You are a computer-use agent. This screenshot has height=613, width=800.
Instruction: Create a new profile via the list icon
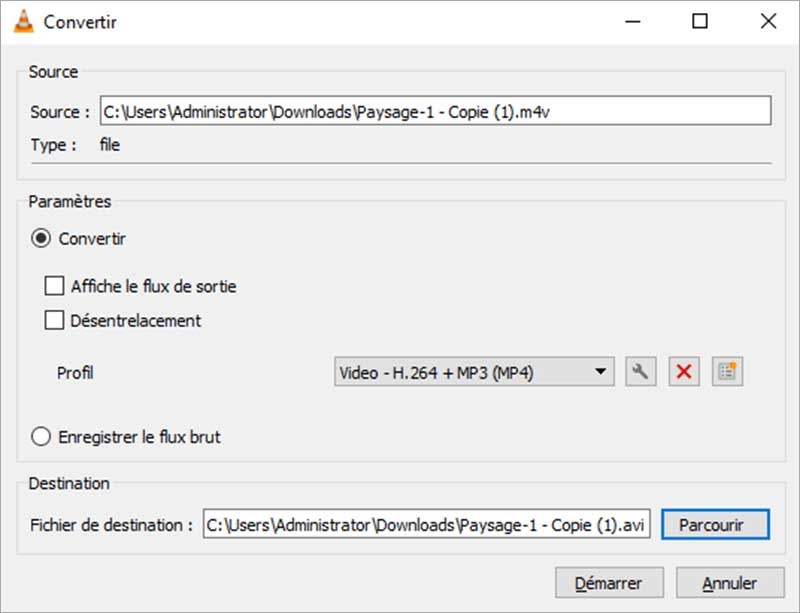pos(725,371)
